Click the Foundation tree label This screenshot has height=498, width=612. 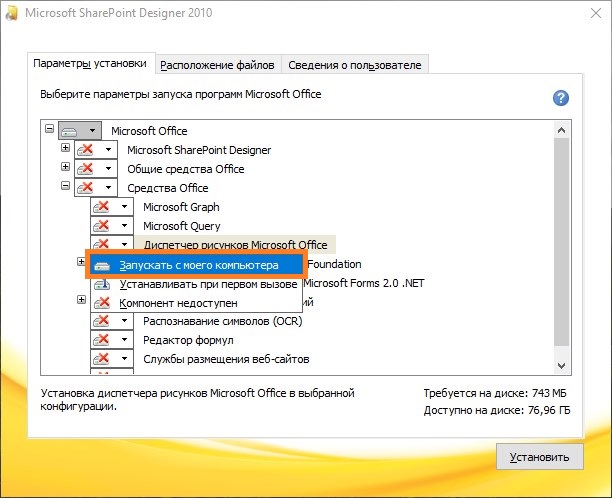pyautogui.click(x=334, y=264)
